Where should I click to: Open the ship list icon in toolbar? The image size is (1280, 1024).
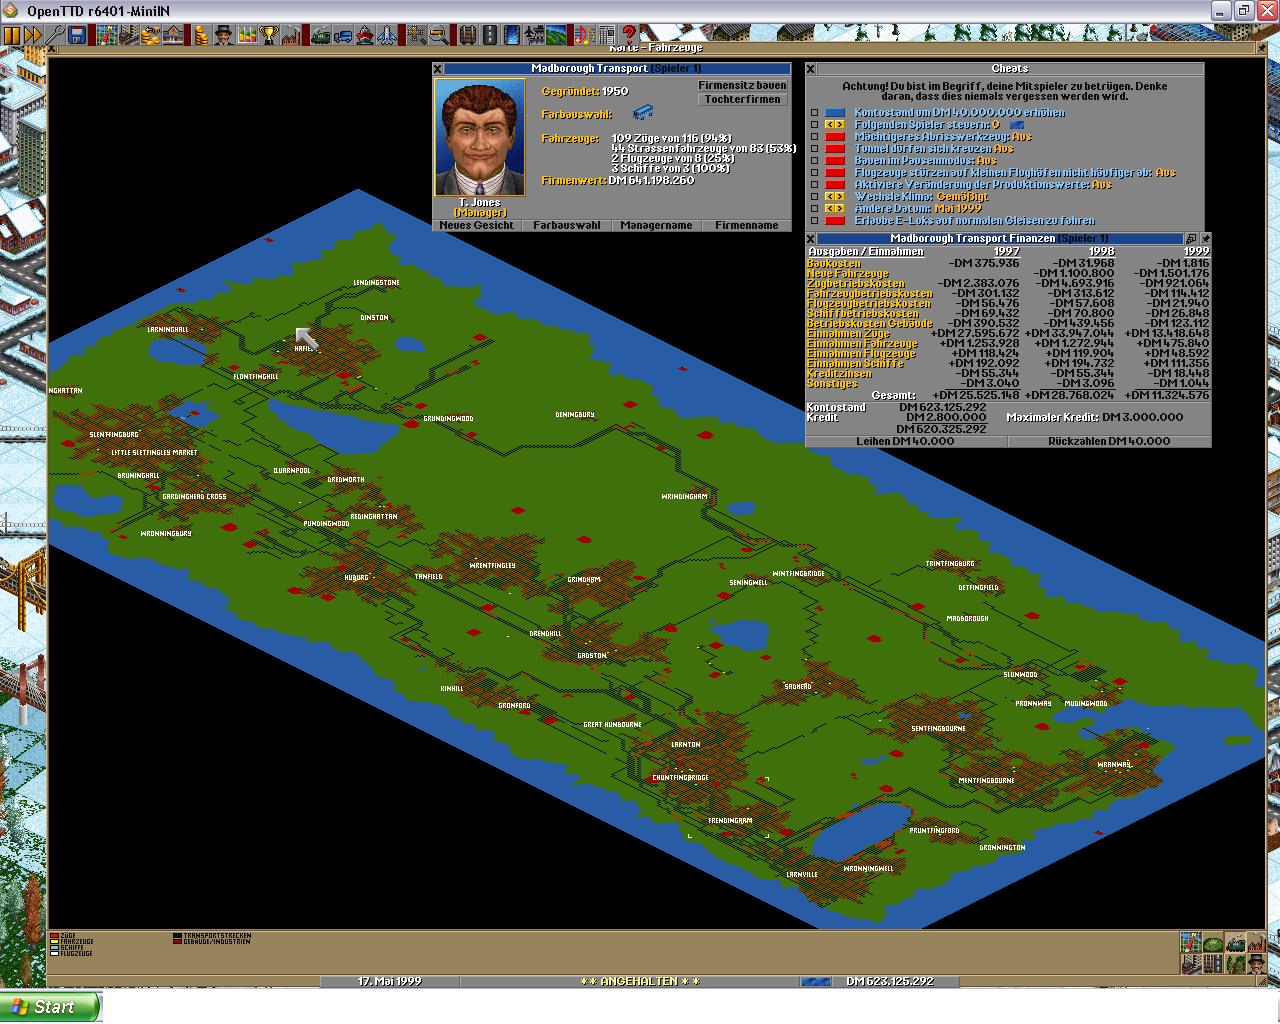click(x=365, y=35)
